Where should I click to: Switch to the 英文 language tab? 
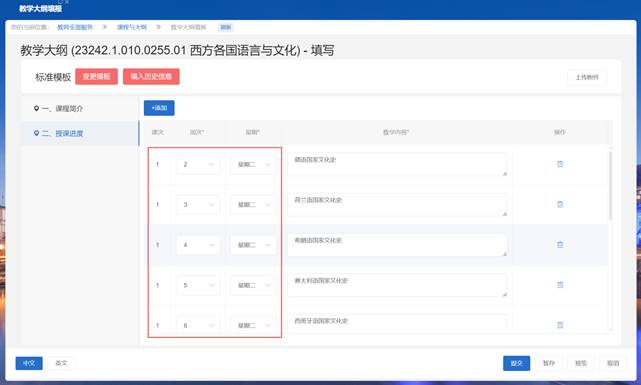tap(61, 363)
